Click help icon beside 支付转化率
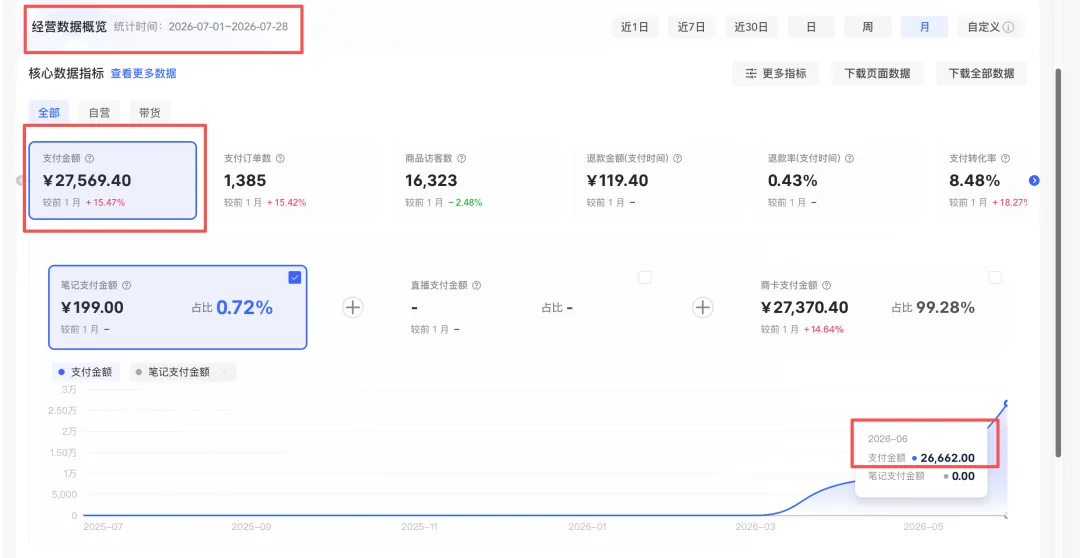The image size is (1080, 558). click(1006, 158)
